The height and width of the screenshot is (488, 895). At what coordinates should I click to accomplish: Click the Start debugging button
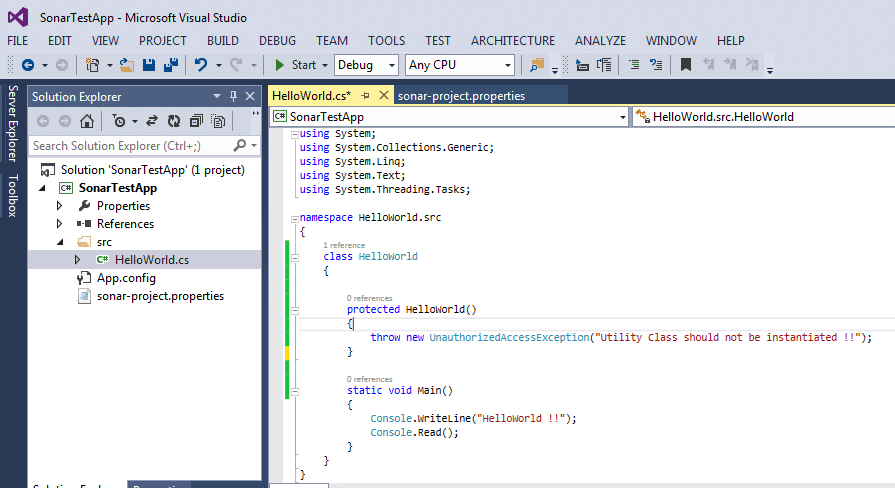pos(296,65)
